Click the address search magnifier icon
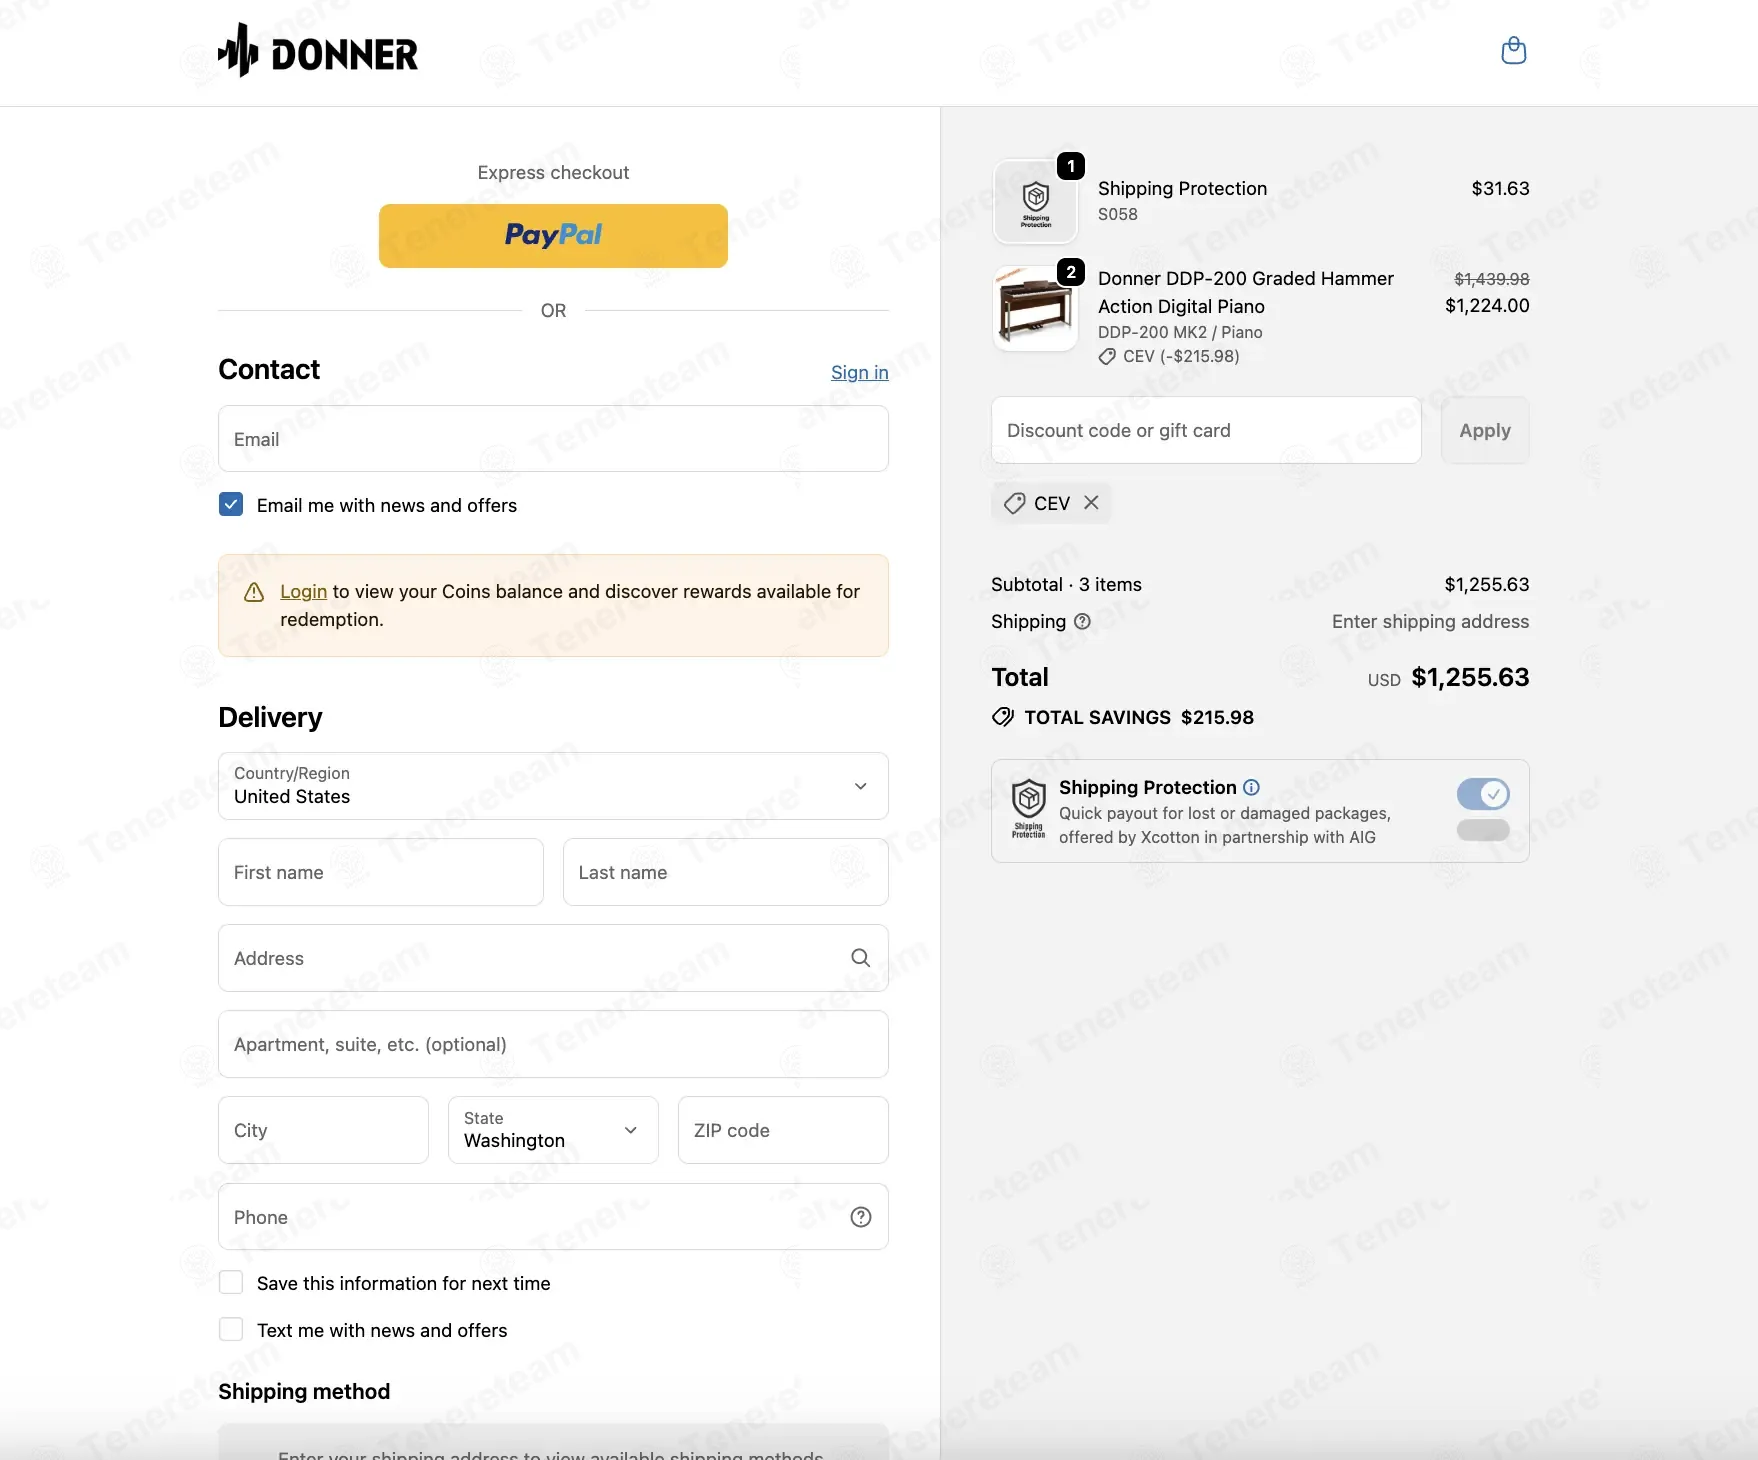Viewport: 1758px width, 1460px height. (860, 958)
